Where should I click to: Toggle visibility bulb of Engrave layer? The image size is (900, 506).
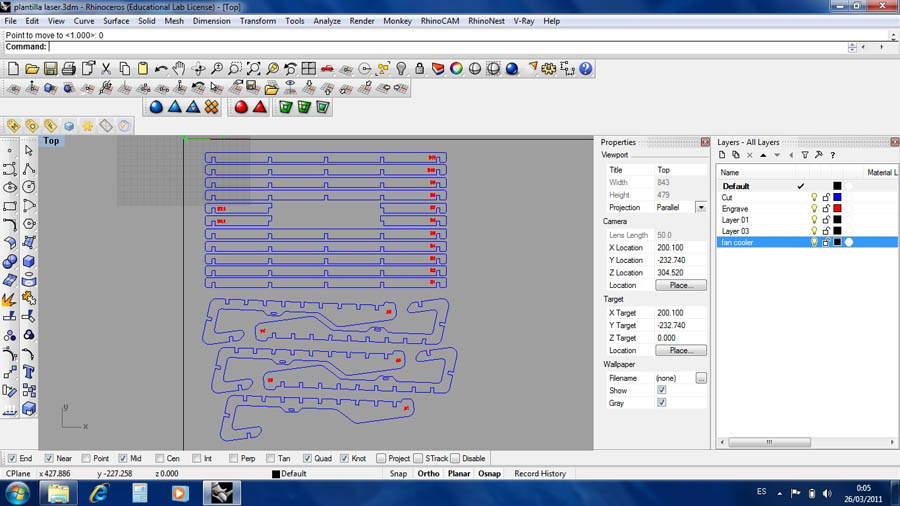tap(814, 209)
